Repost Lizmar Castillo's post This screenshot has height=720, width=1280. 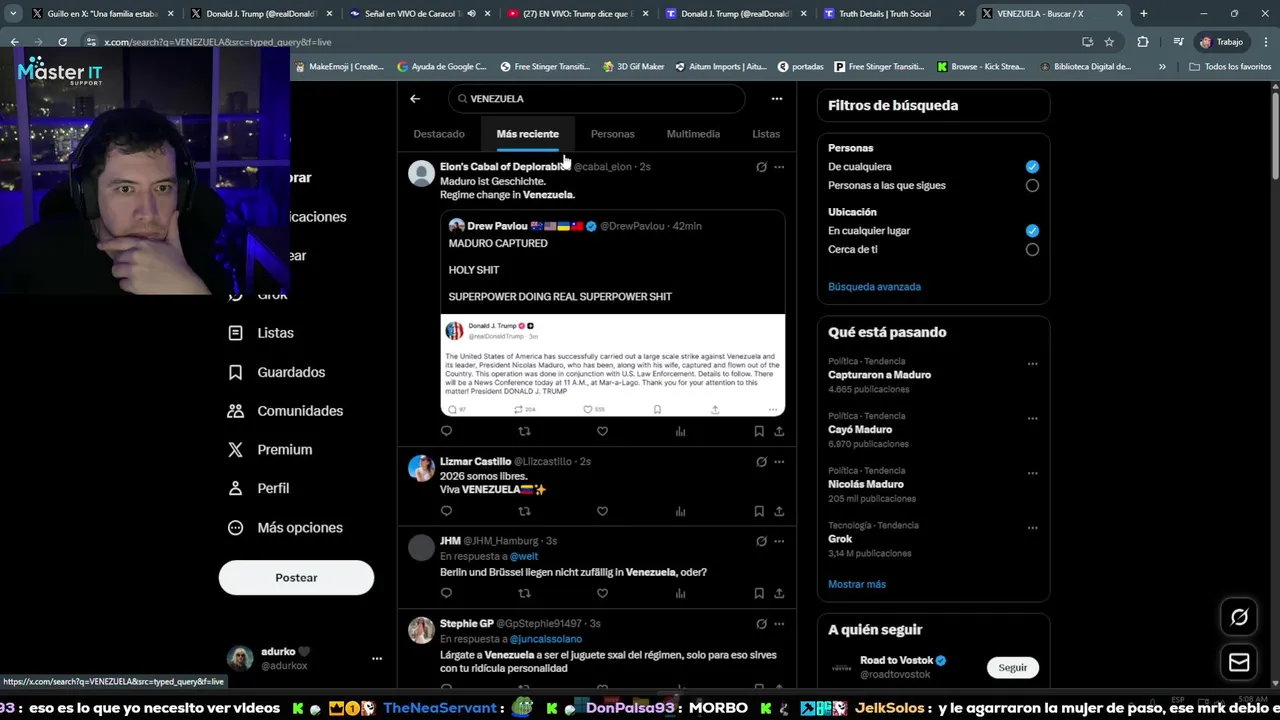[x=524, y=511]
